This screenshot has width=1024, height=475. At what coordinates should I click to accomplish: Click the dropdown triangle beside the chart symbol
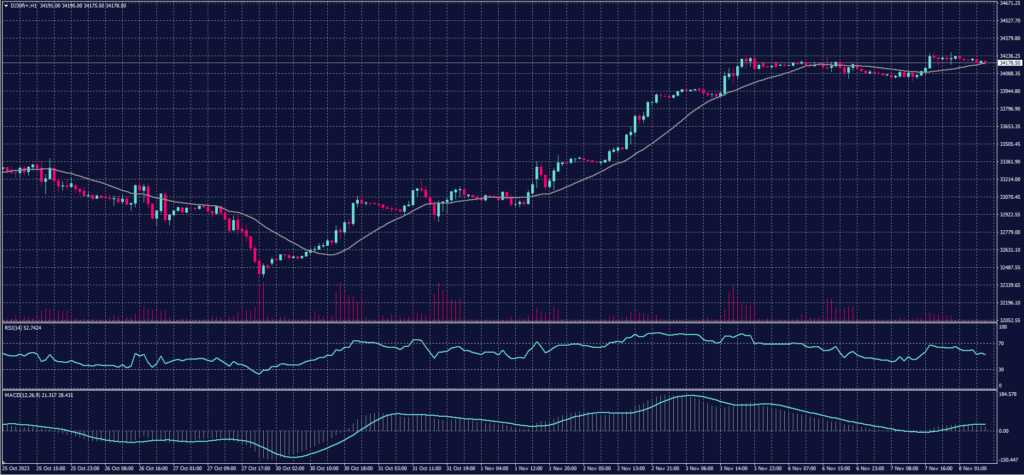coord(4,5)
